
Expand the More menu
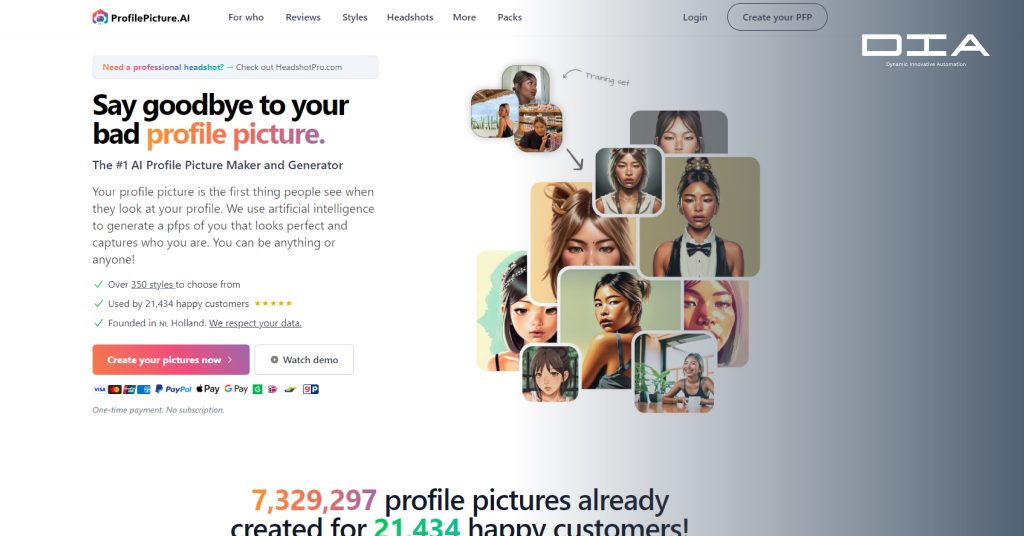pos(464,18)
